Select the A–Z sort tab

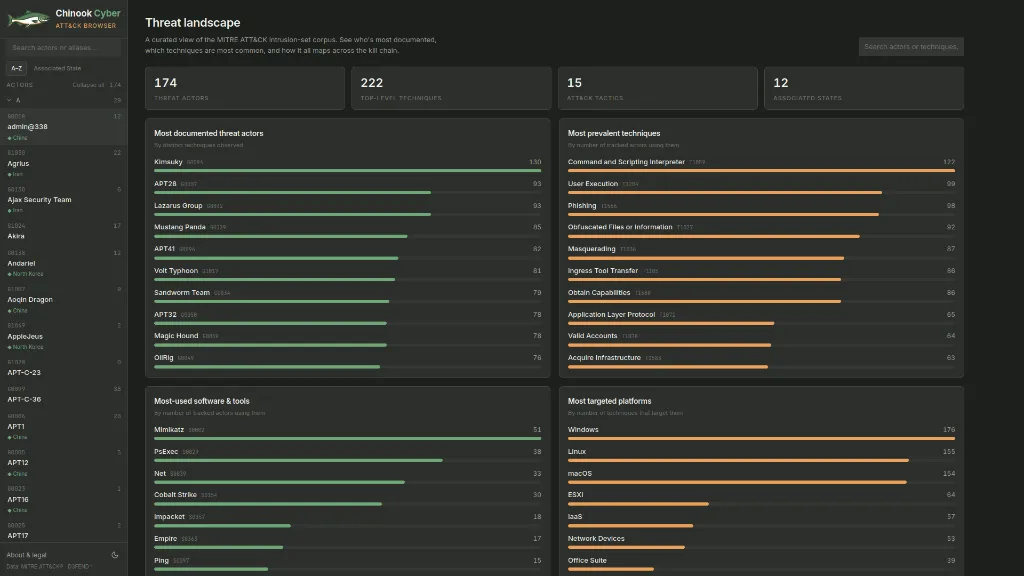pos(16,68)
